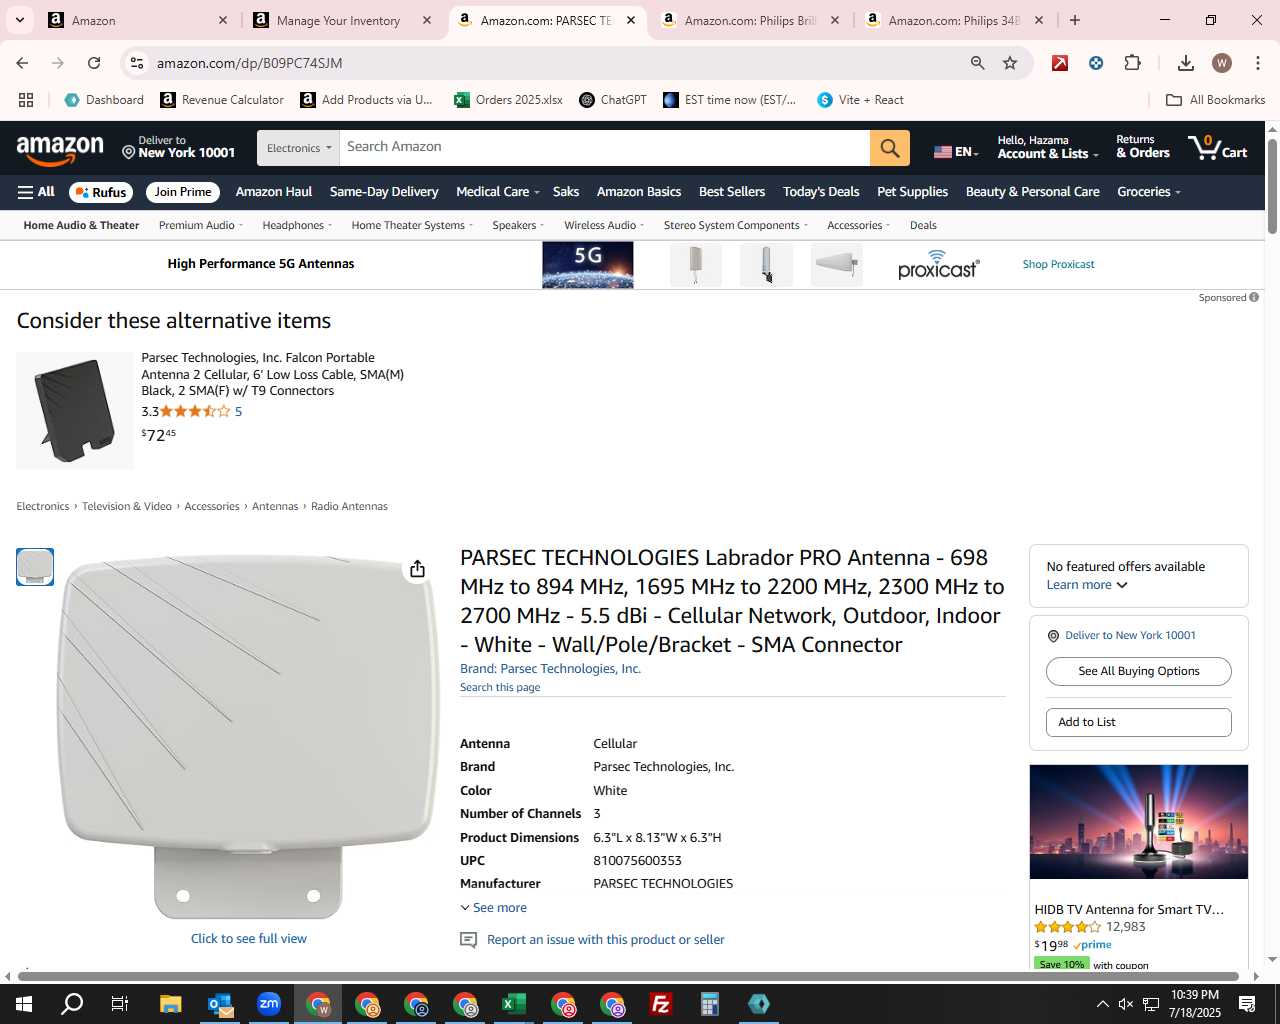Open Today's Deals nav item
Image resolution: width=1280 pixels, height=1024 pixels.
tap(821, 192)
